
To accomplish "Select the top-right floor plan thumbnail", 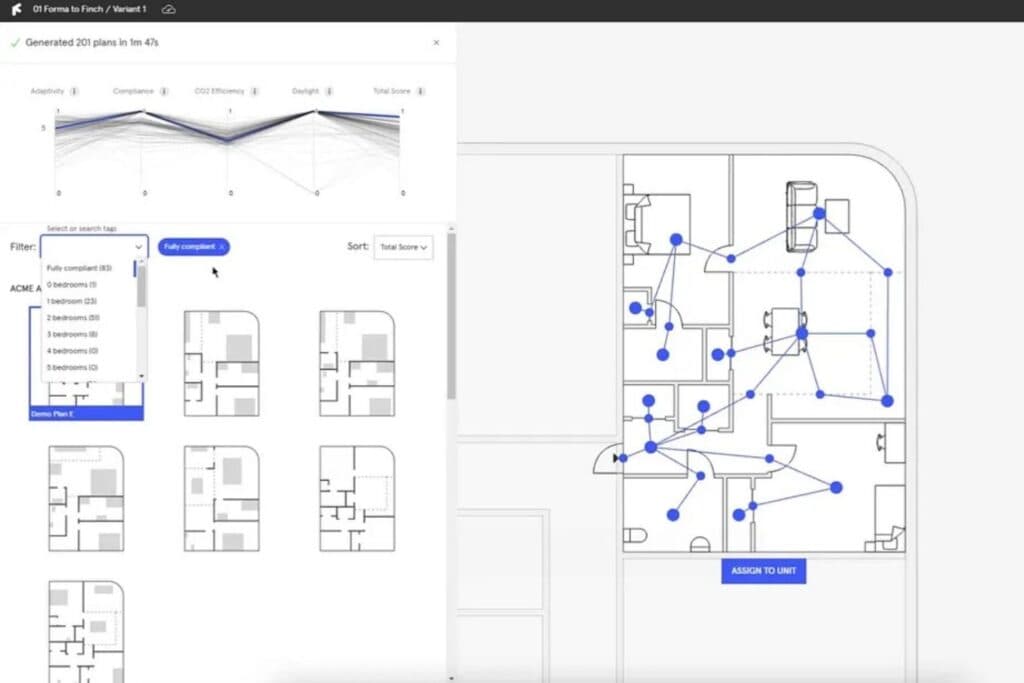I will (x=357, y=363).
